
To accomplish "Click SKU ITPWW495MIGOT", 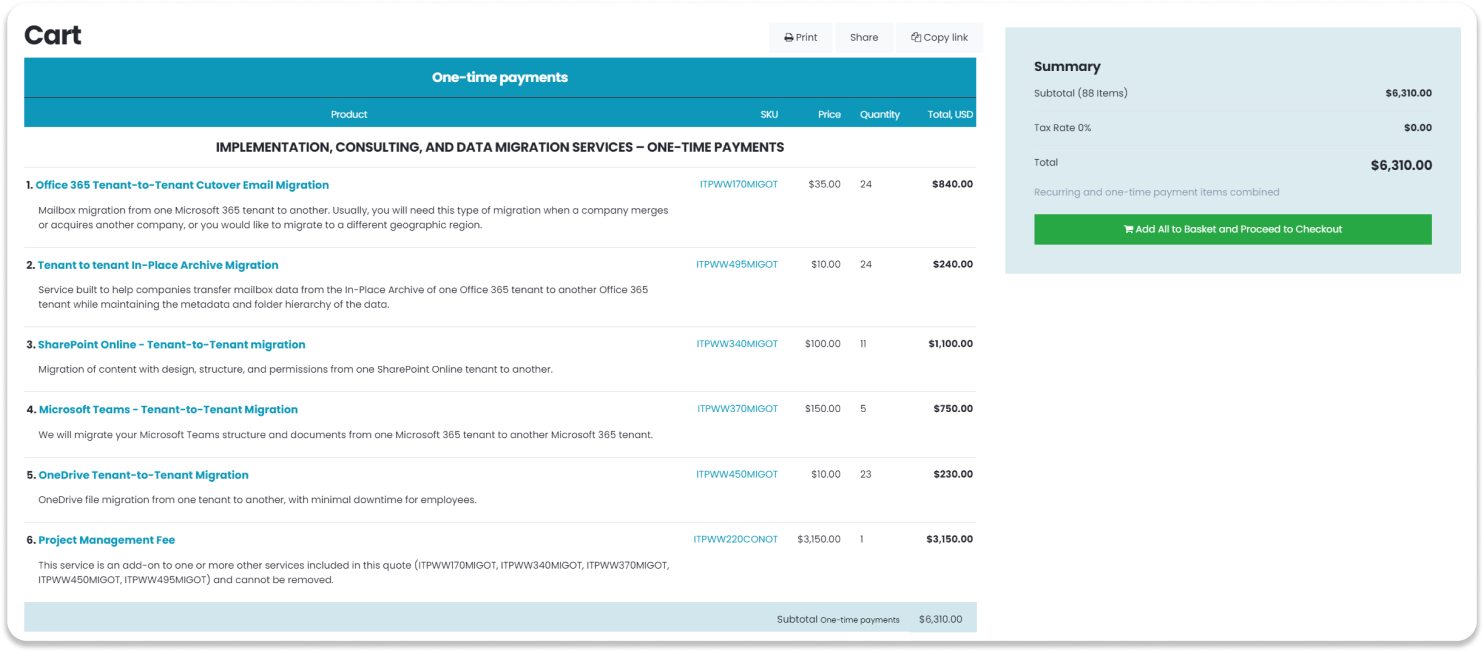I will [x=737, y=264].
